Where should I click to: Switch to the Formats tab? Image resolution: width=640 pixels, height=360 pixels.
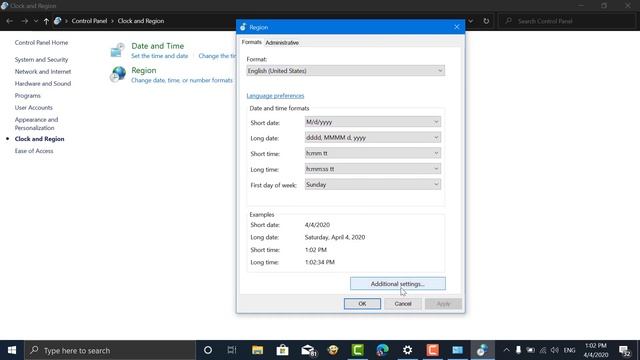[251, 42]
